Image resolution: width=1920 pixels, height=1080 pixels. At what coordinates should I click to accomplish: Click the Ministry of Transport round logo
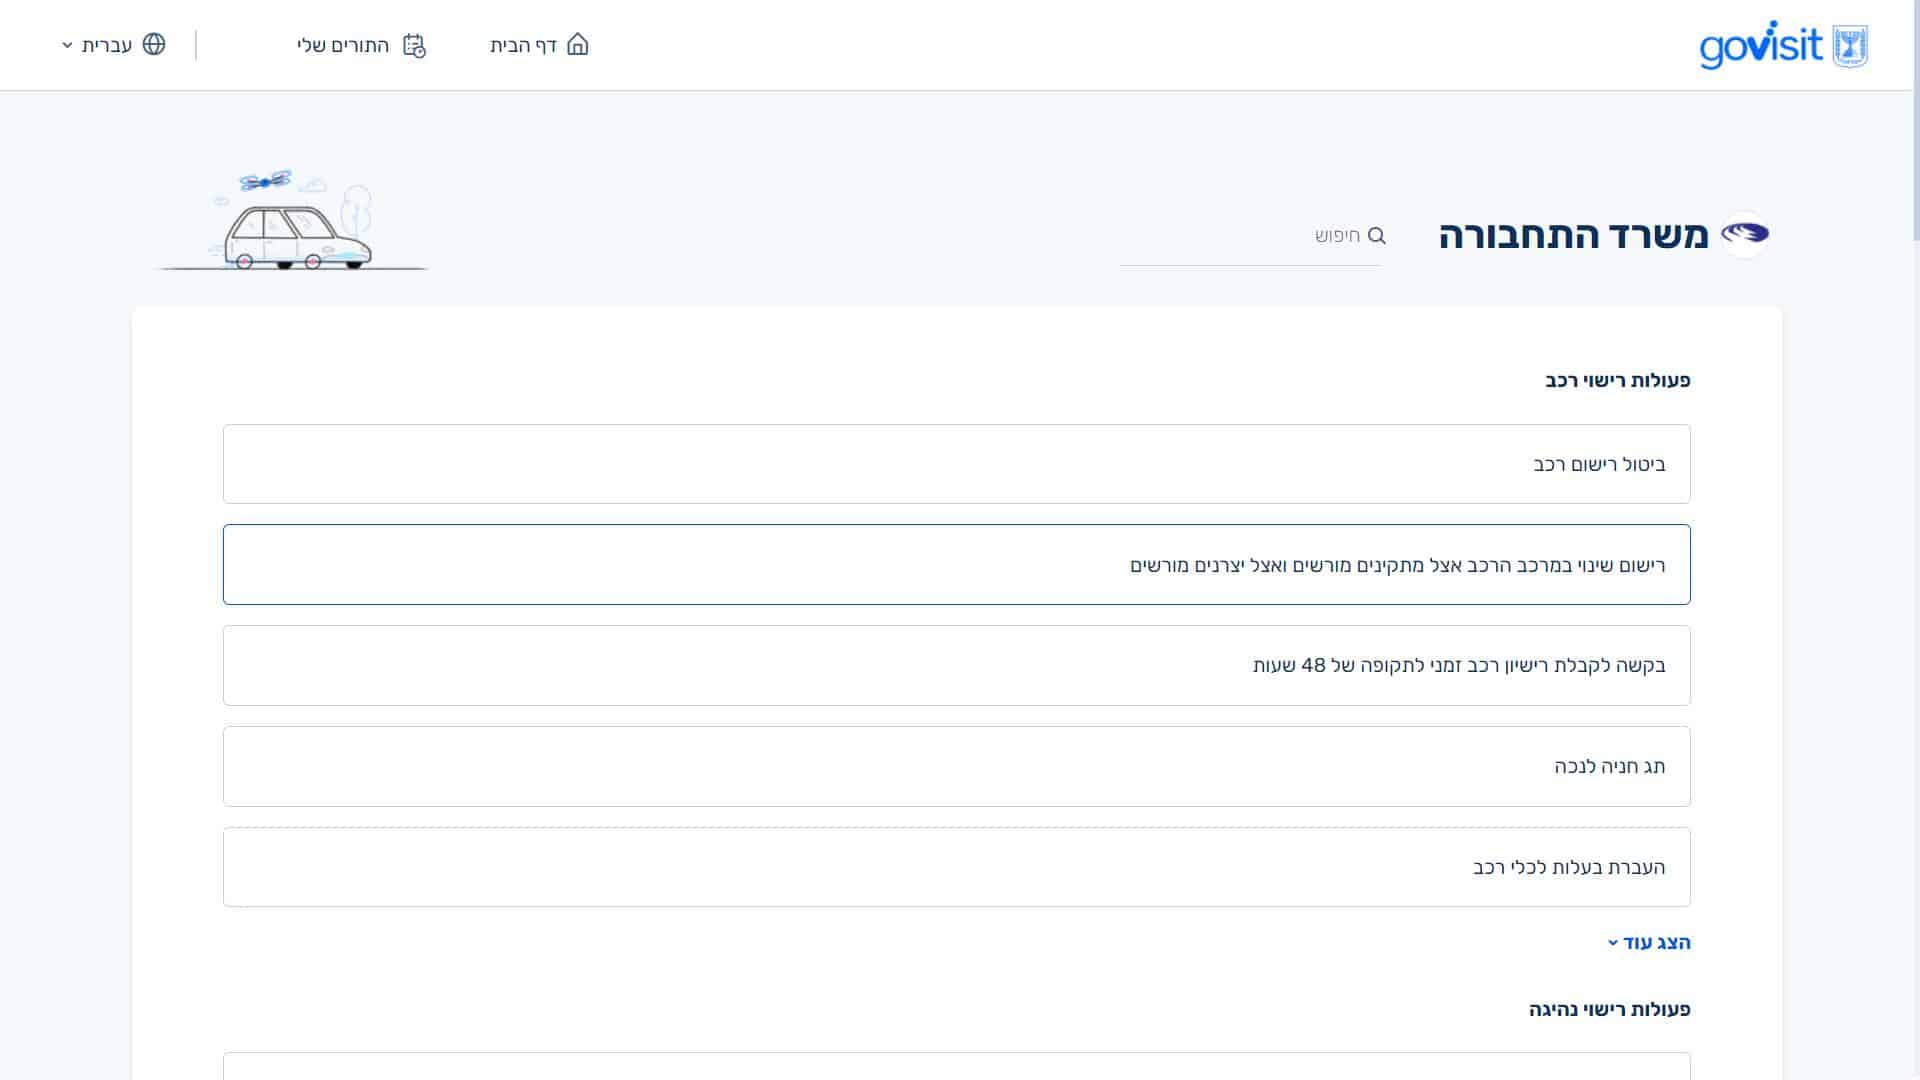(x=1745, y=235)
